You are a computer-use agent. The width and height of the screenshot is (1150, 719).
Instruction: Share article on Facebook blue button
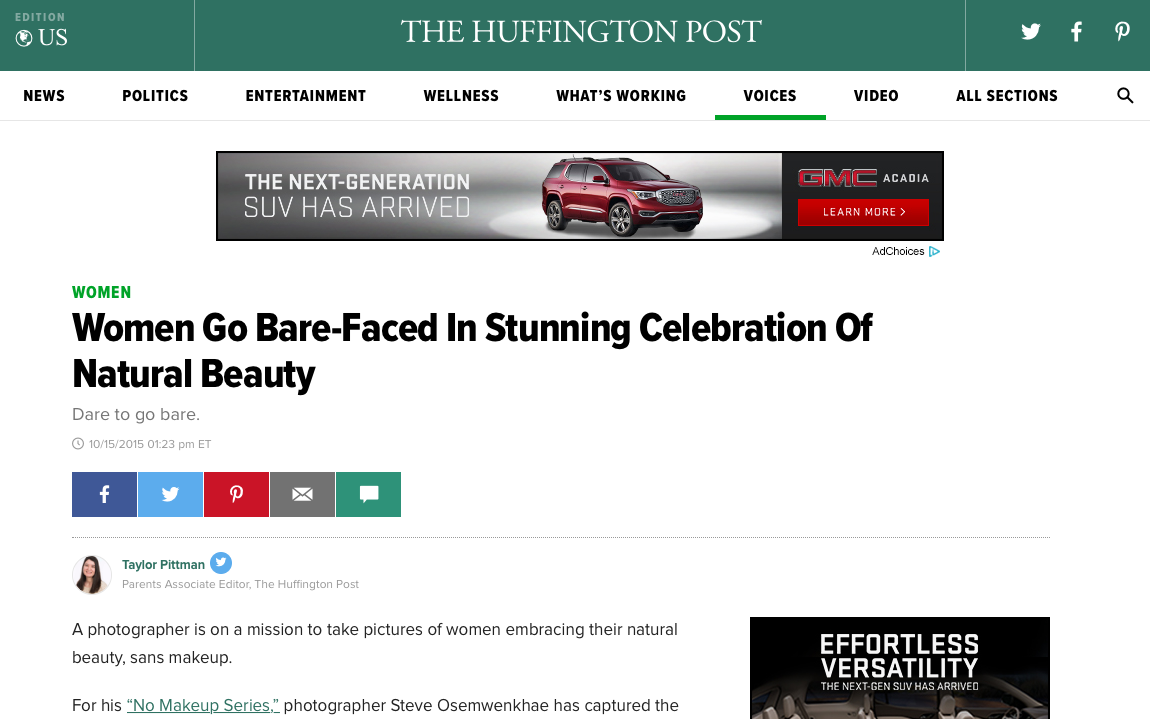click(104, 494)
